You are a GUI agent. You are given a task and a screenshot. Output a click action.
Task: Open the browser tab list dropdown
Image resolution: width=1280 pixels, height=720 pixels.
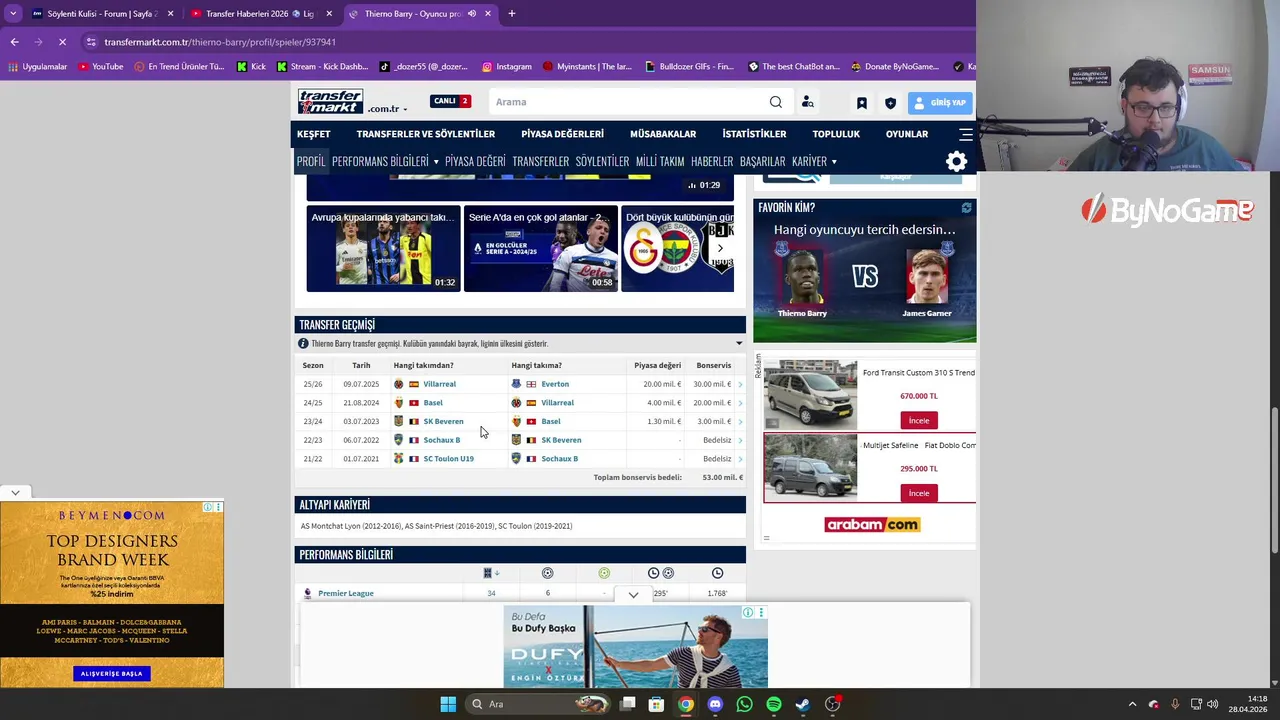[x=12, y=14]
